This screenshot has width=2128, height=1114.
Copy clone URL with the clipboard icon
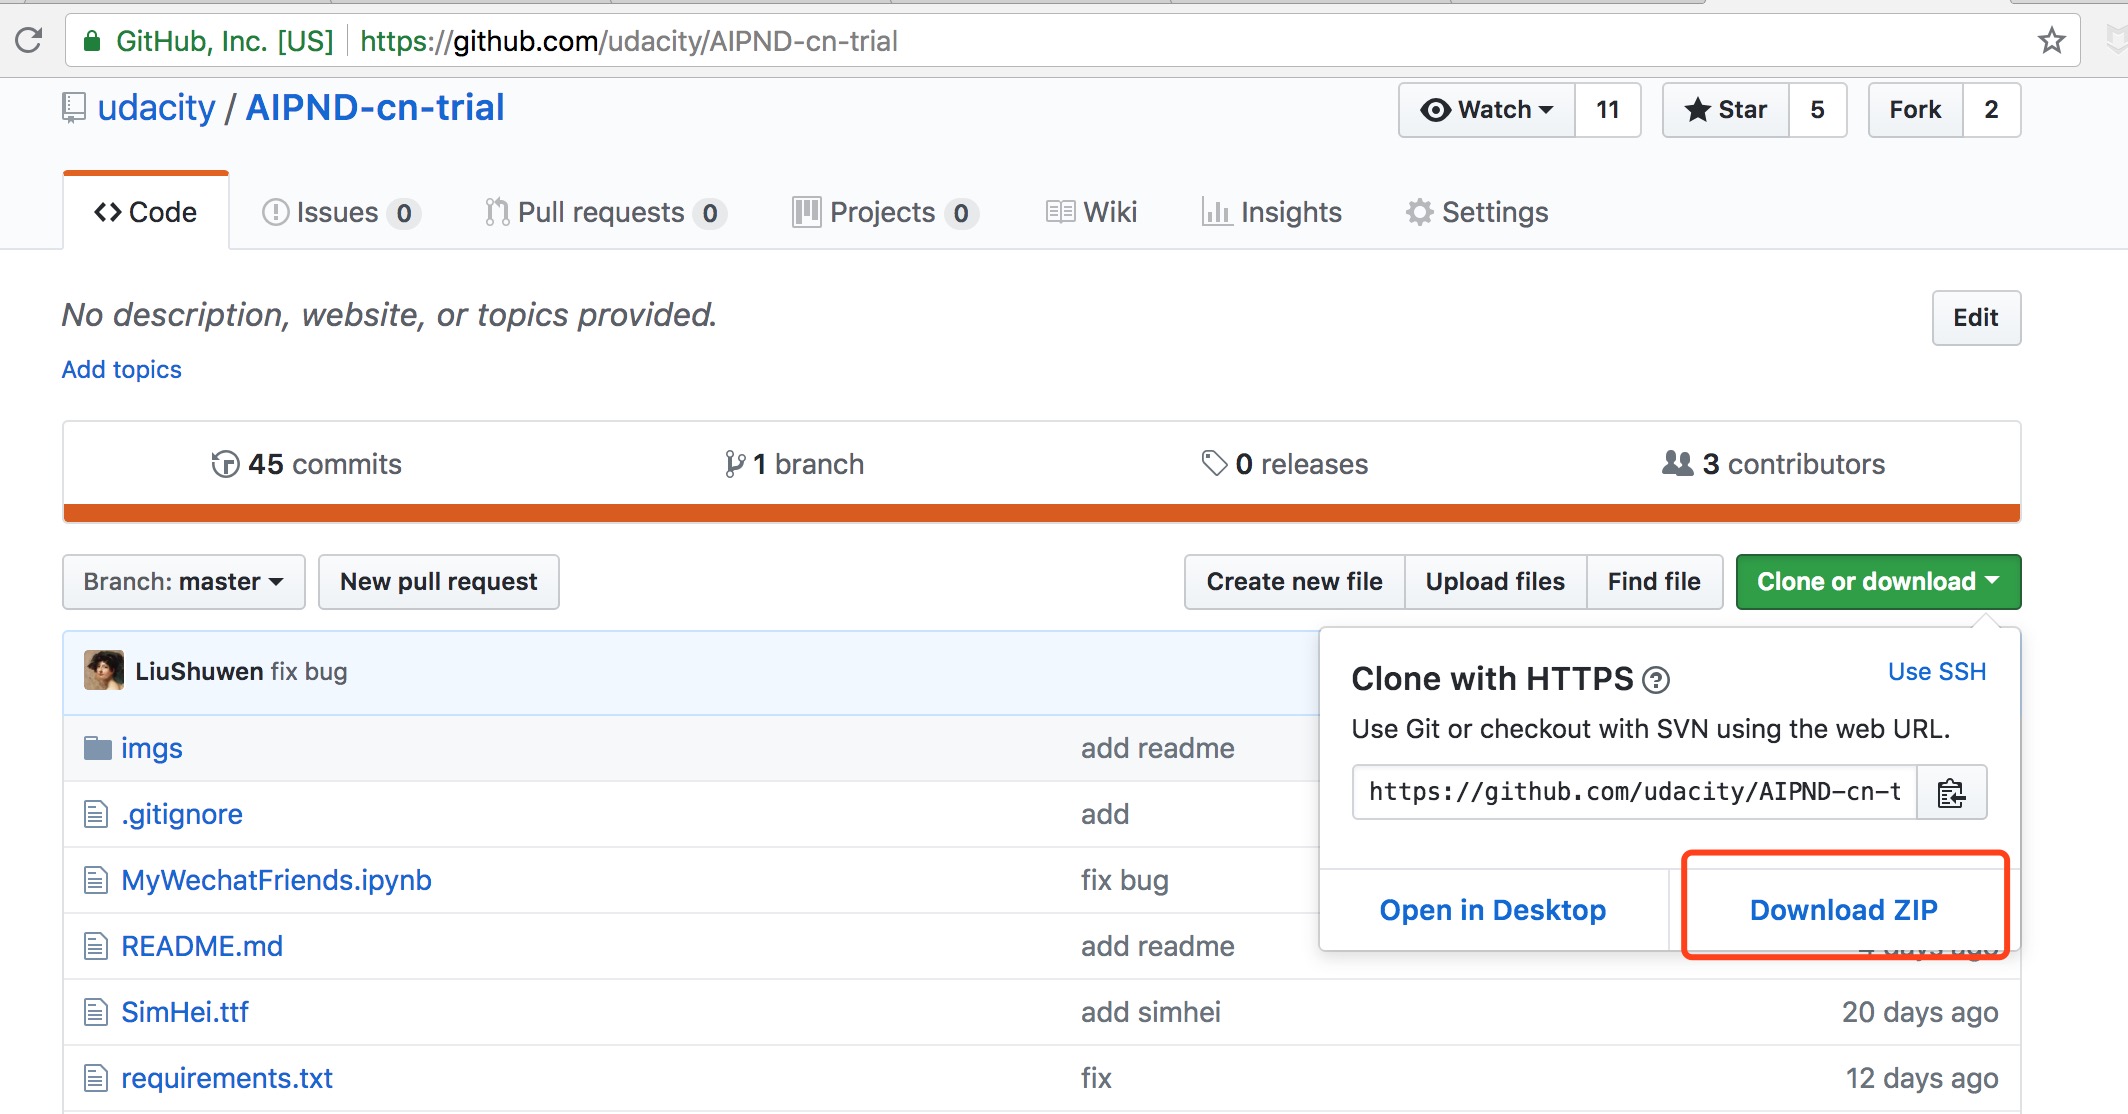click(1951, 793)
